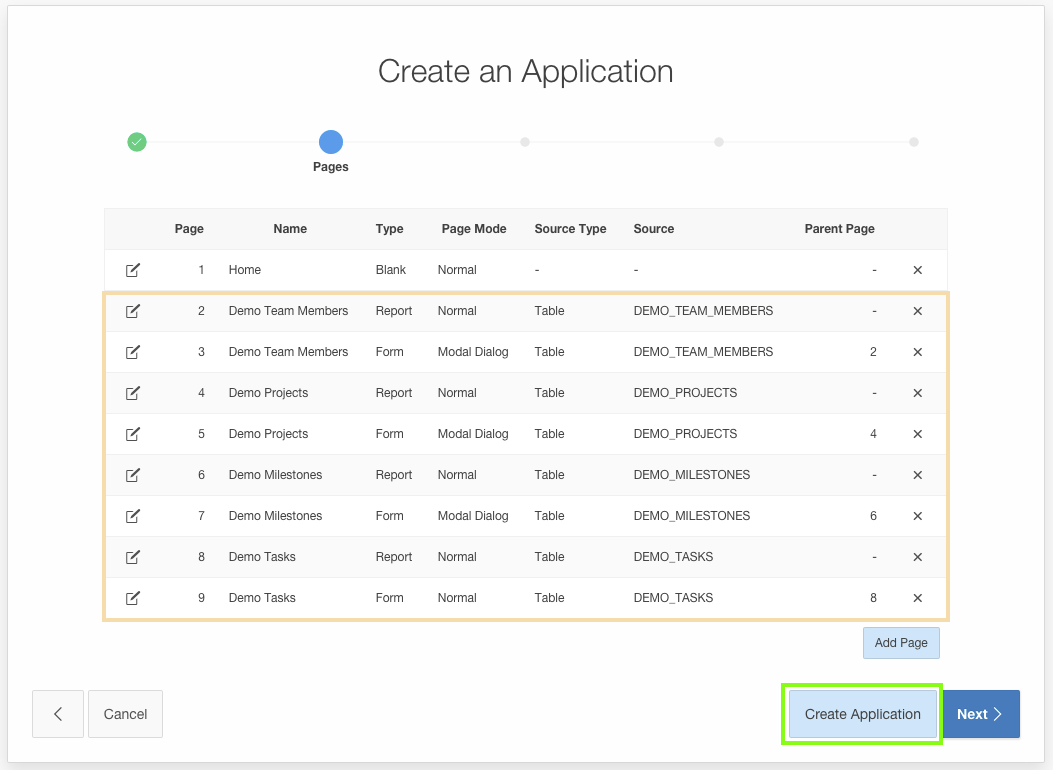
Task: Select the completed green wizard step
Action: (137, 142)
